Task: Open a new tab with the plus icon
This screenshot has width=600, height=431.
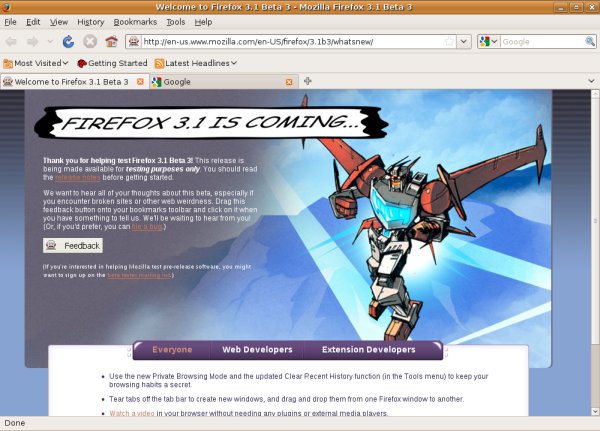Action: pyautogui.click(x=308, y=81)
